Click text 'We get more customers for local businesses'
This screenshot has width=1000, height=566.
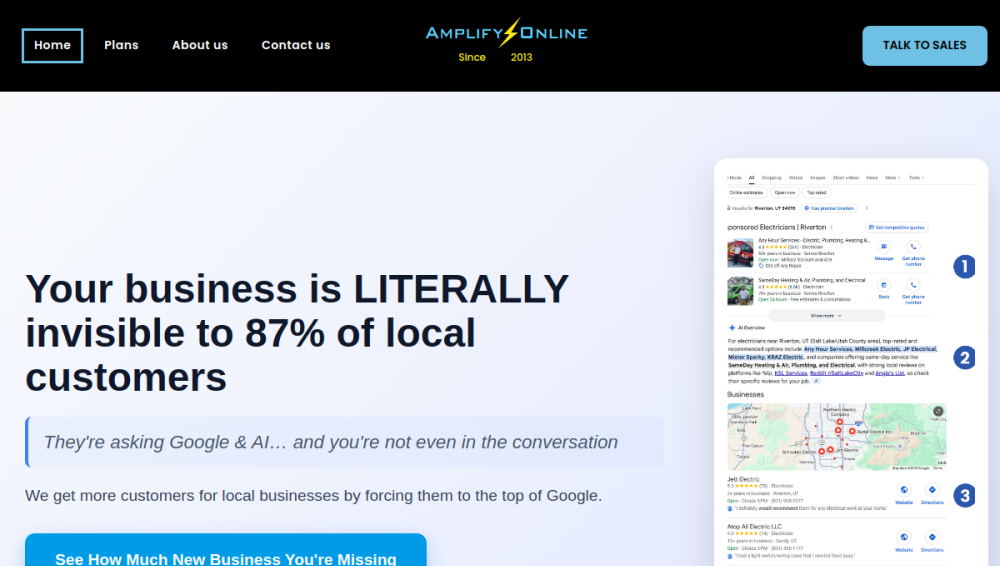(x=313, y=496)
